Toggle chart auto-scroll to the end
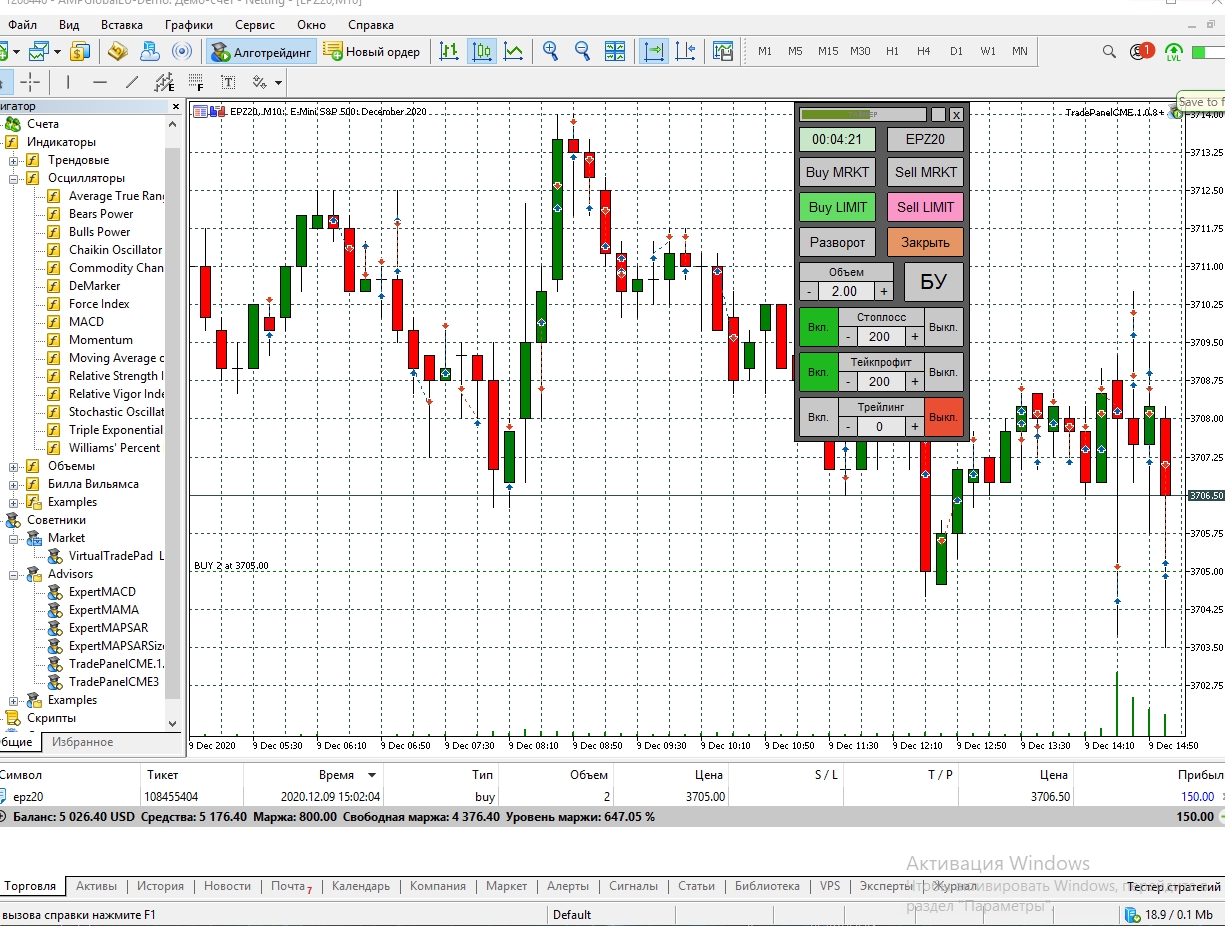Screen dimensions: 1225x926 pyautogui.click(x=654, y=51)
